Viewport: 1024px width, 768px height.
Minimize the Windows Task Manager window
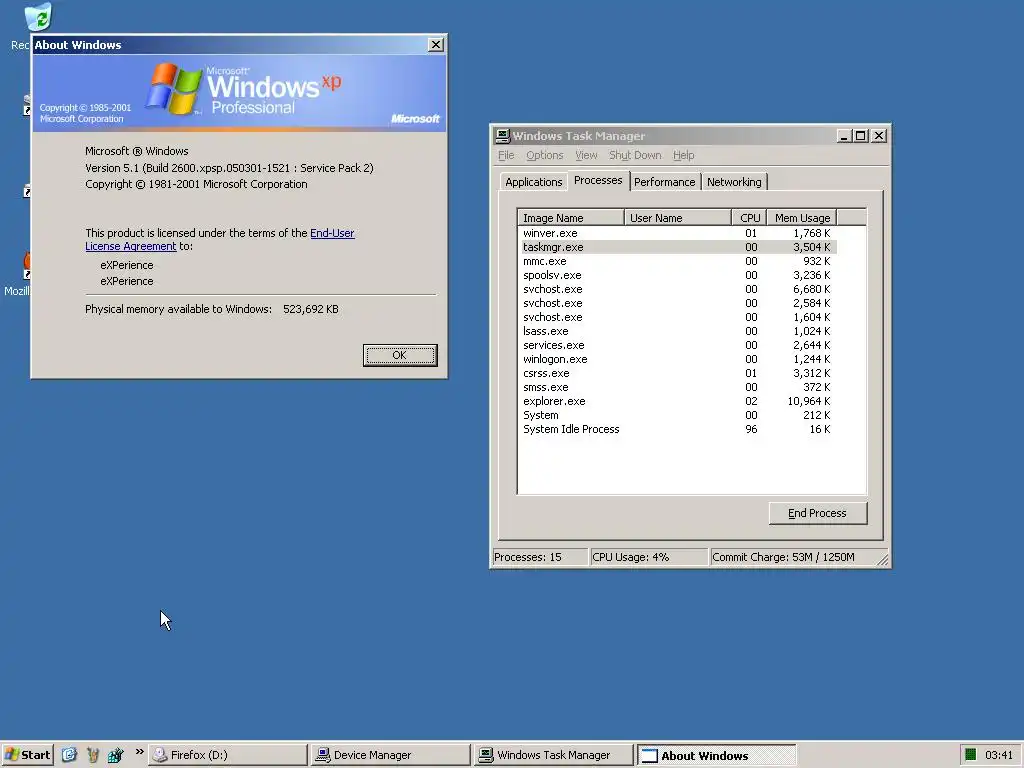coord(844,136)
